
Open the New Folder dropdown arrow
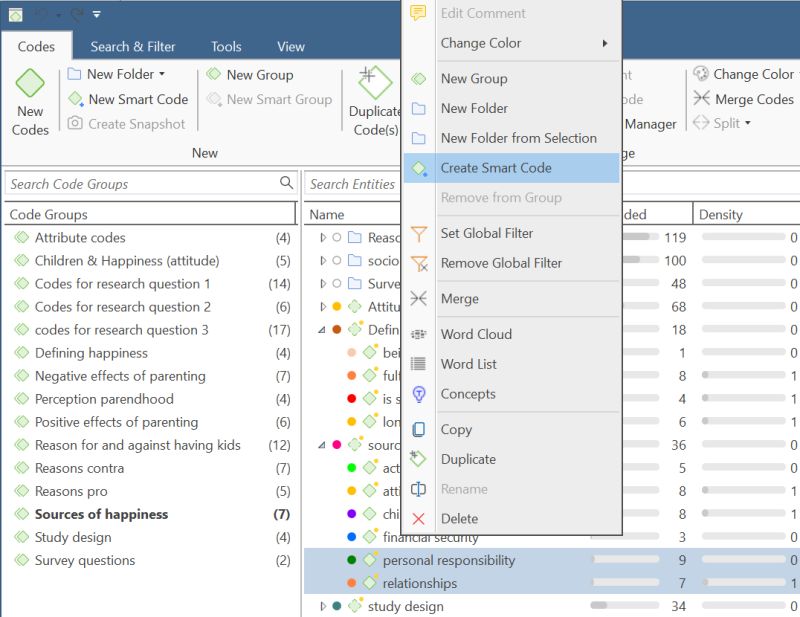162,74
